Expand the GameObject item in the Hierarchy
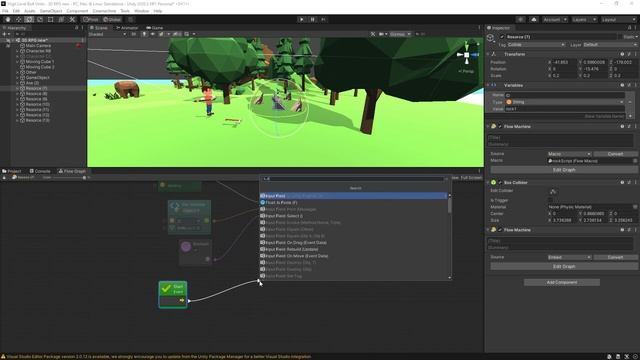The width and height of the screenshot is (640, 360). pos(17,78)
